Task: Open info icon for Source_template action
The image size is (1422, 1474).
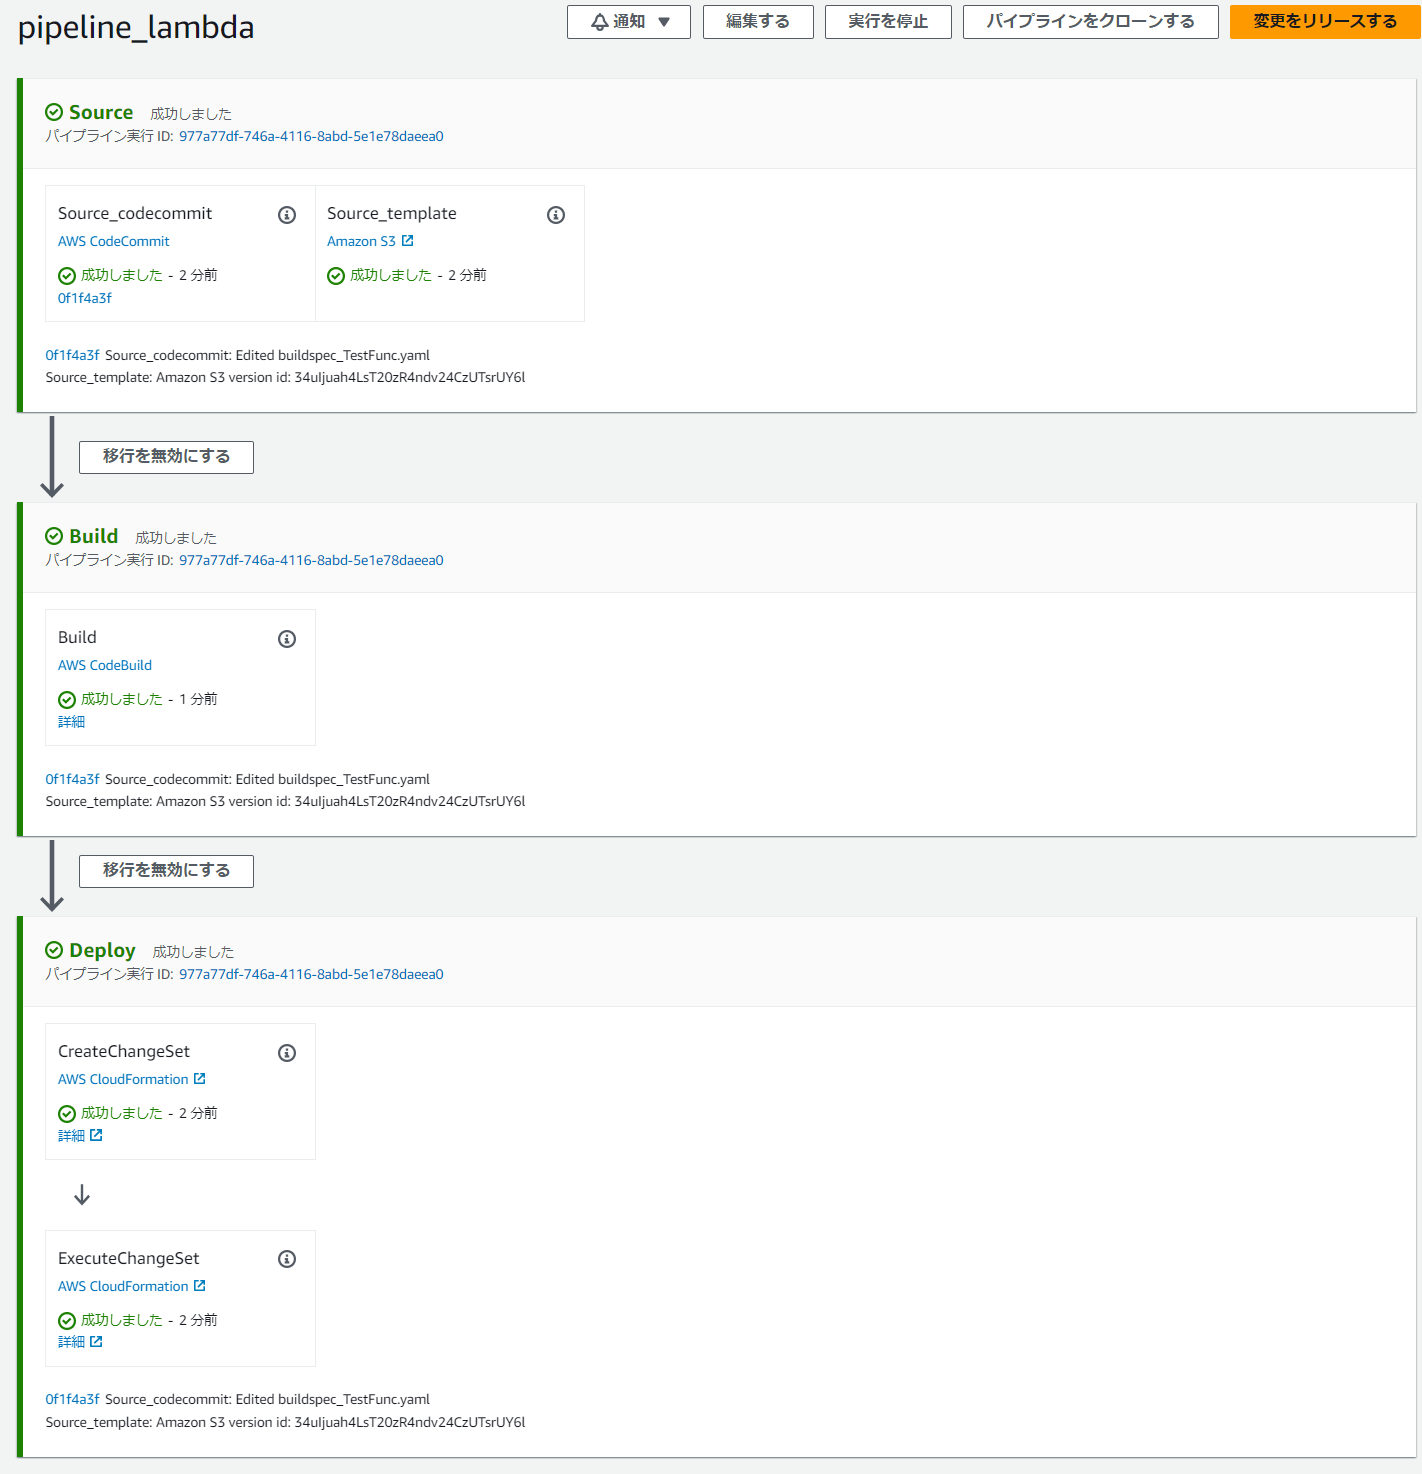Action: pos(556,215)
